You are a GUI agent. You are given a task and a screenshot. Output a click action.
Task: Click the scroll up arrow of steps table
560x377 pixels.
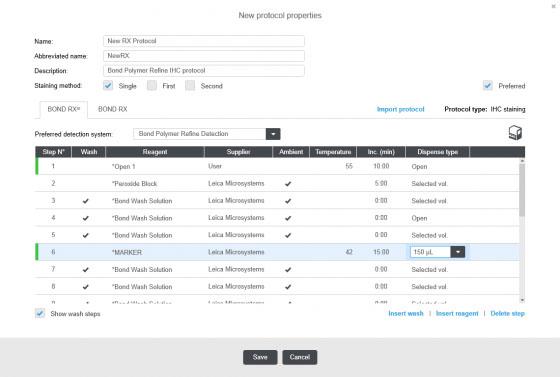pos(522,161)
